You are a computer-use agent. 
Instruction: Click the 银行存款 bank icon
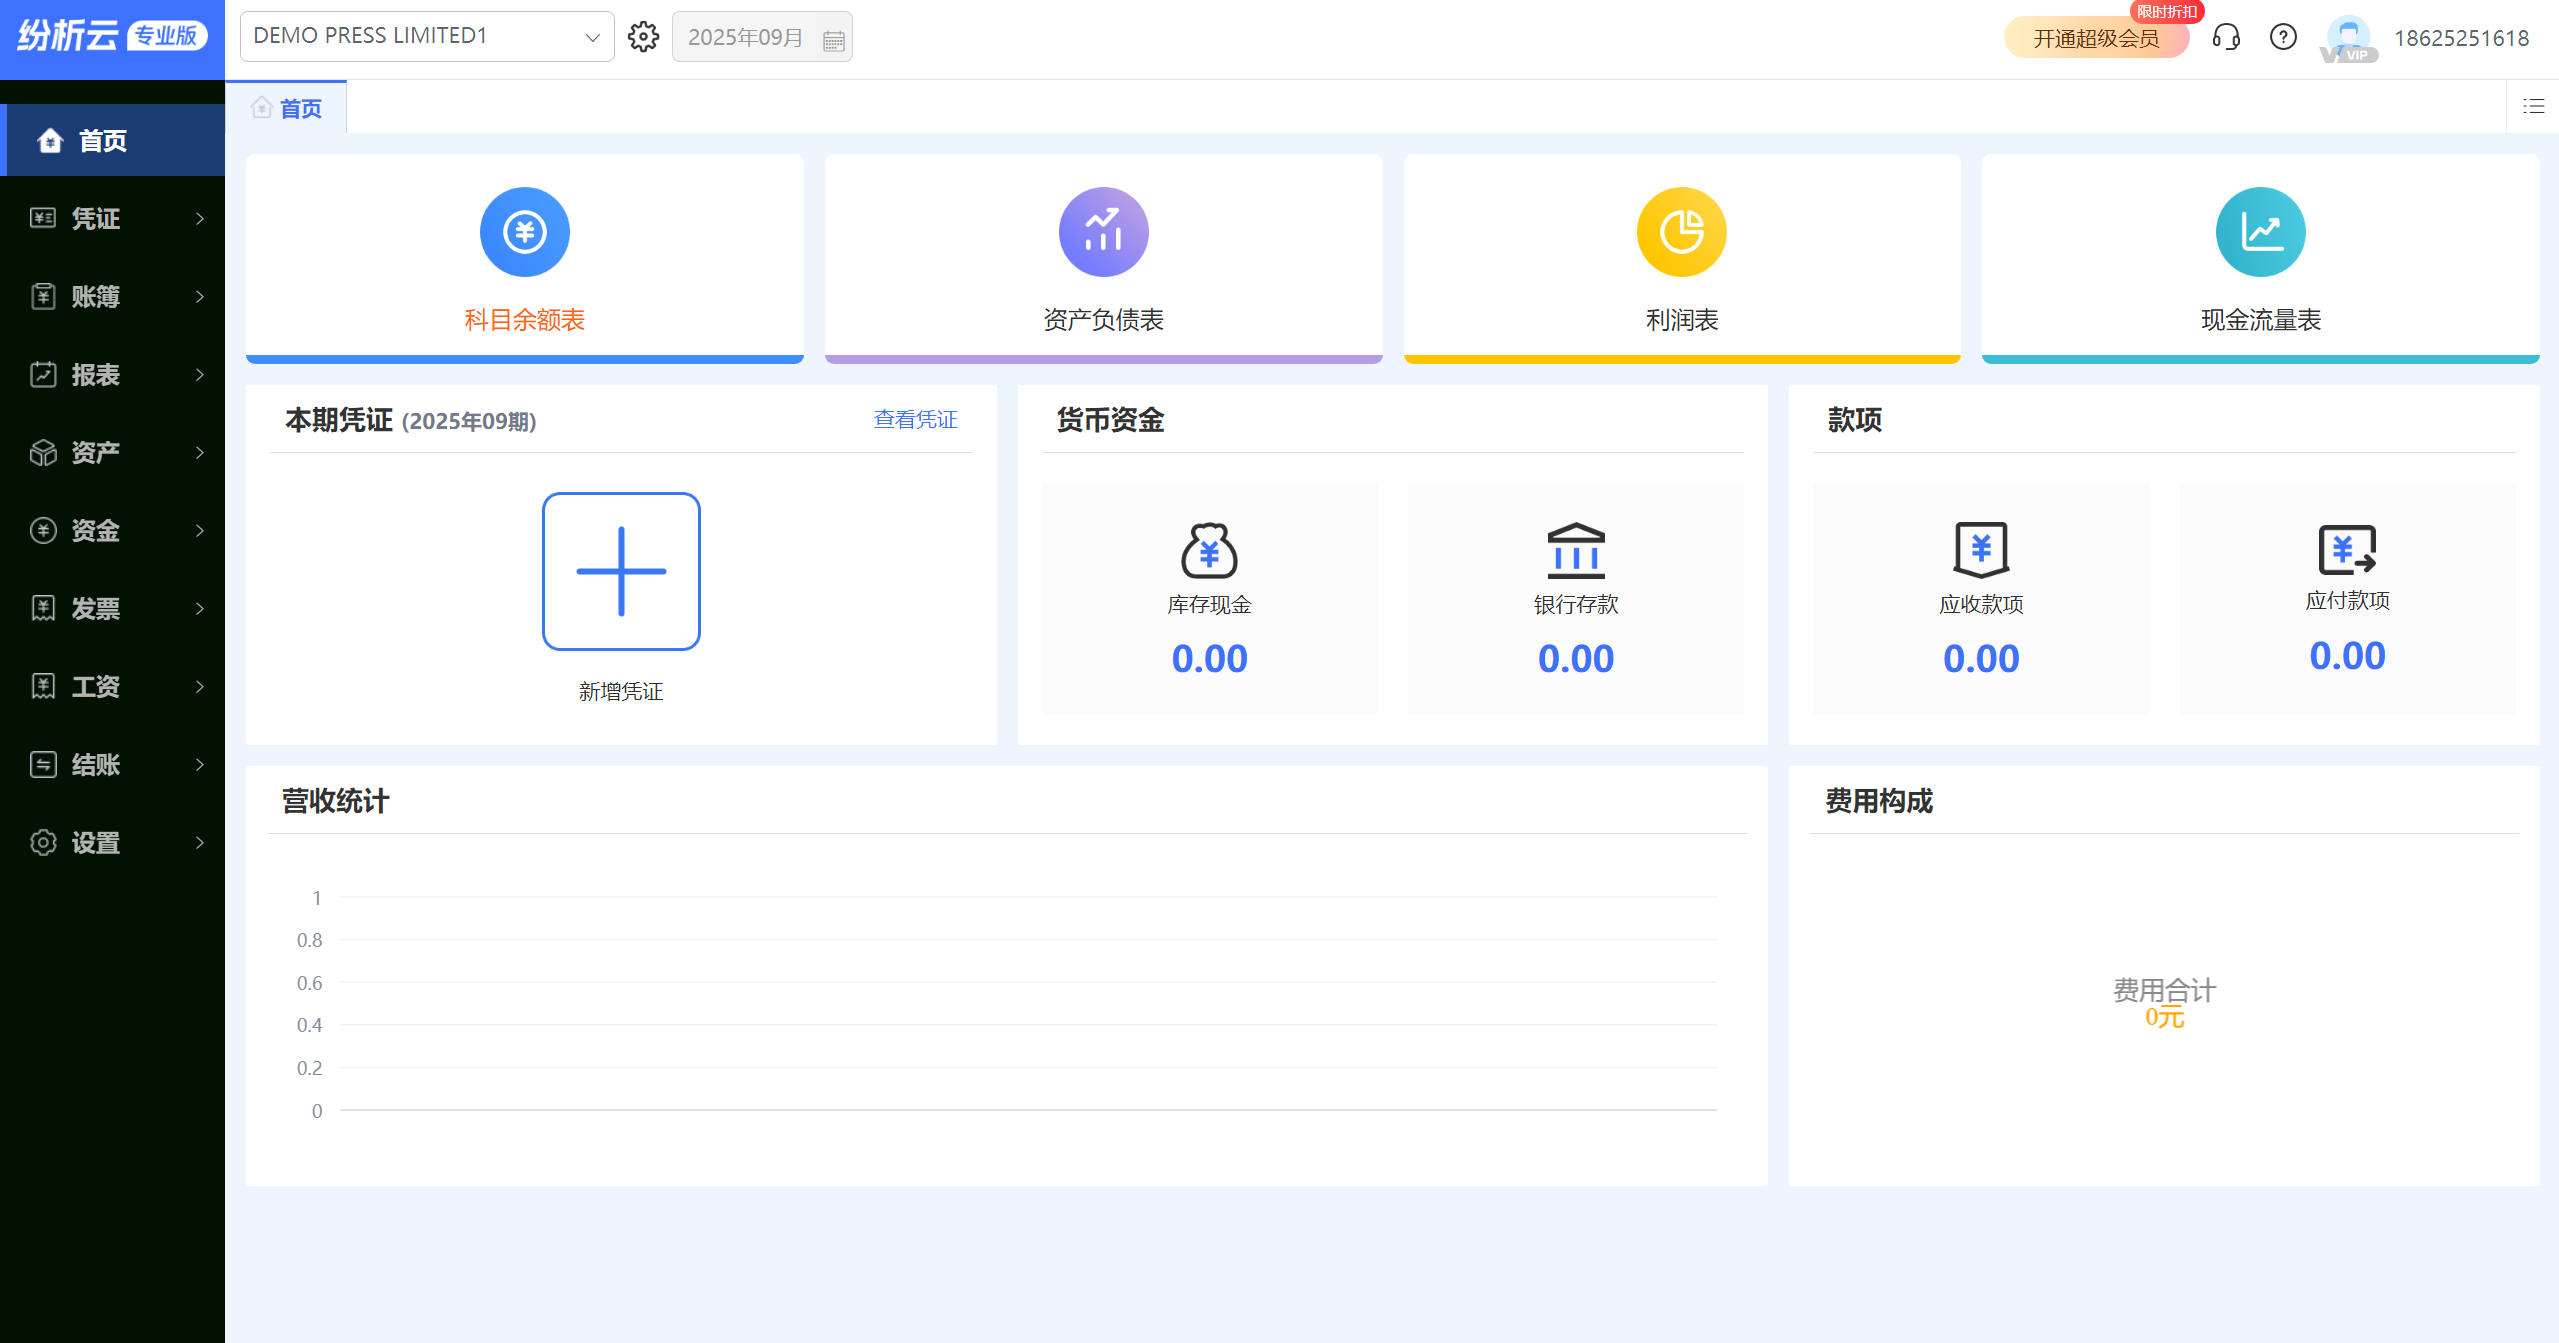[1575, 550]
